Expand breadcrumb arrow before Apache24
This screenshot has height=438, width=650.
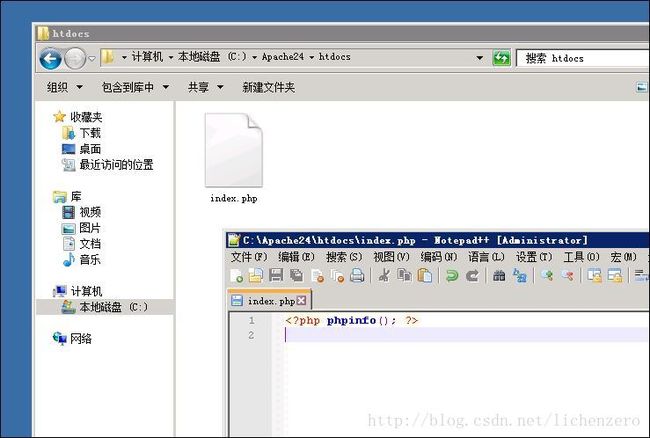click(254, 57)
